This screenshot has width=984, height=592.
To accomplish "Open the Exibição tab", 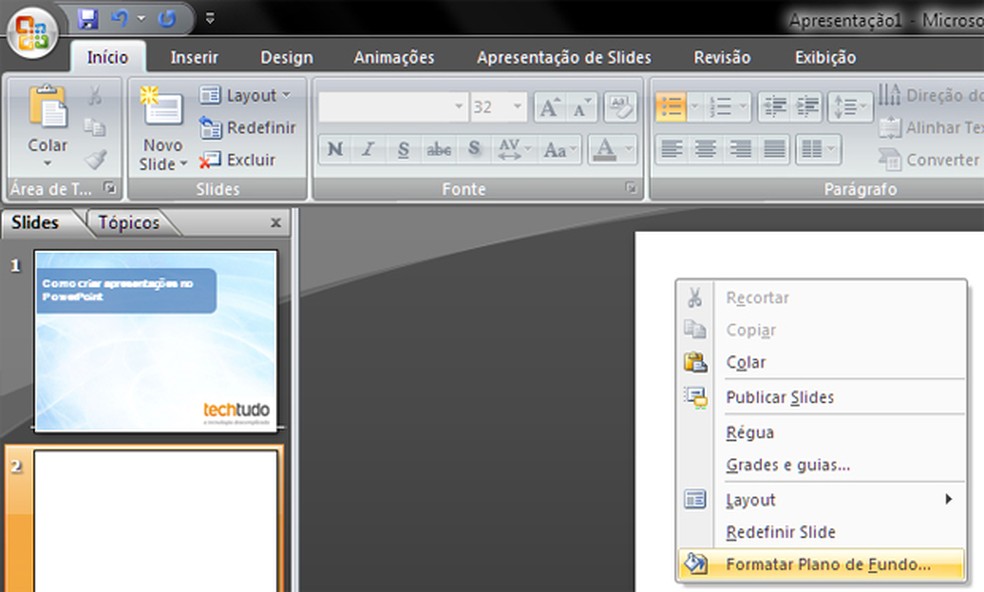I will [x=825, y=57].
